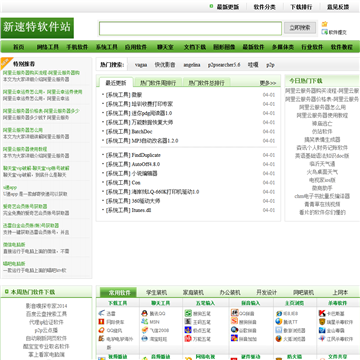The height and width of the screenshot is (360, 360).
Task: Open 搞笑表情生成器 in 今日热门下载
Action: [322, 139]
